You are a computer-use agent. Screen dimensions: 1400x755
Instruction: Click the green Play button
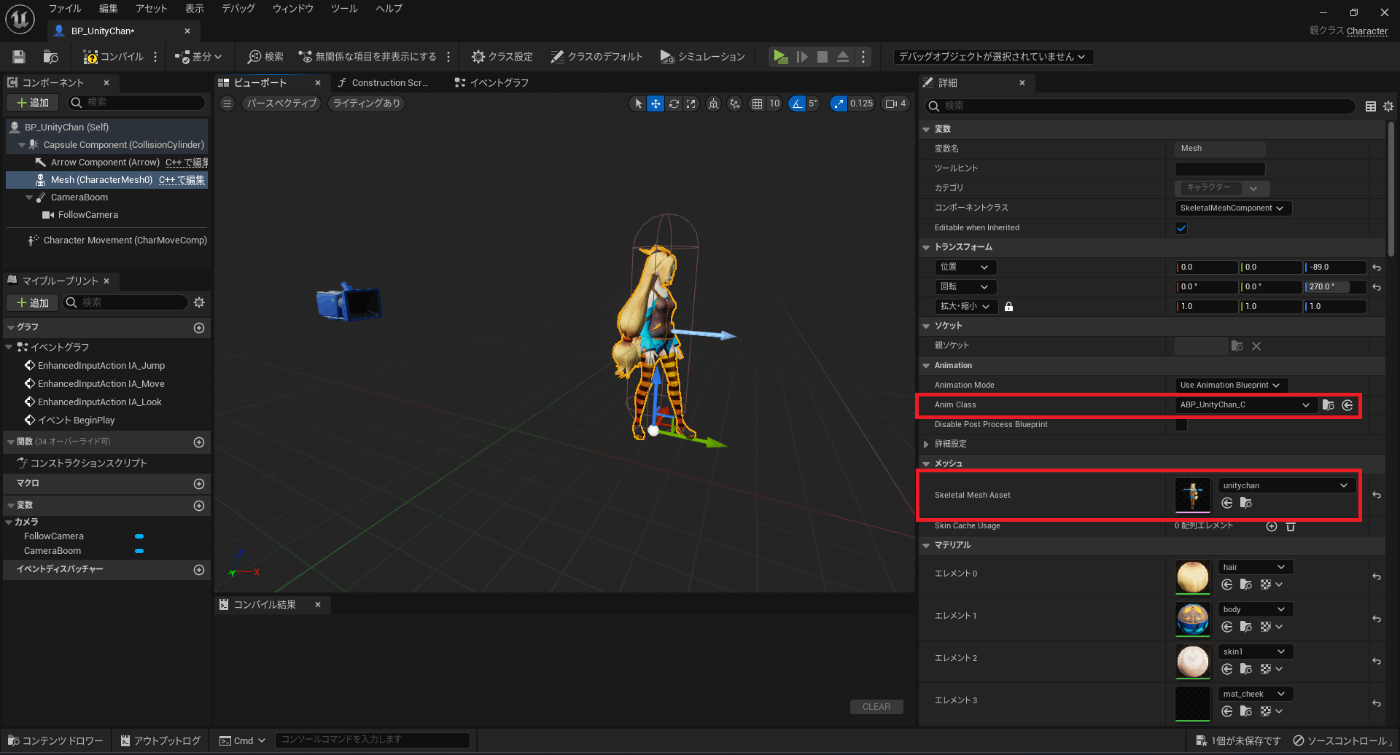click(x=779, y=57)
